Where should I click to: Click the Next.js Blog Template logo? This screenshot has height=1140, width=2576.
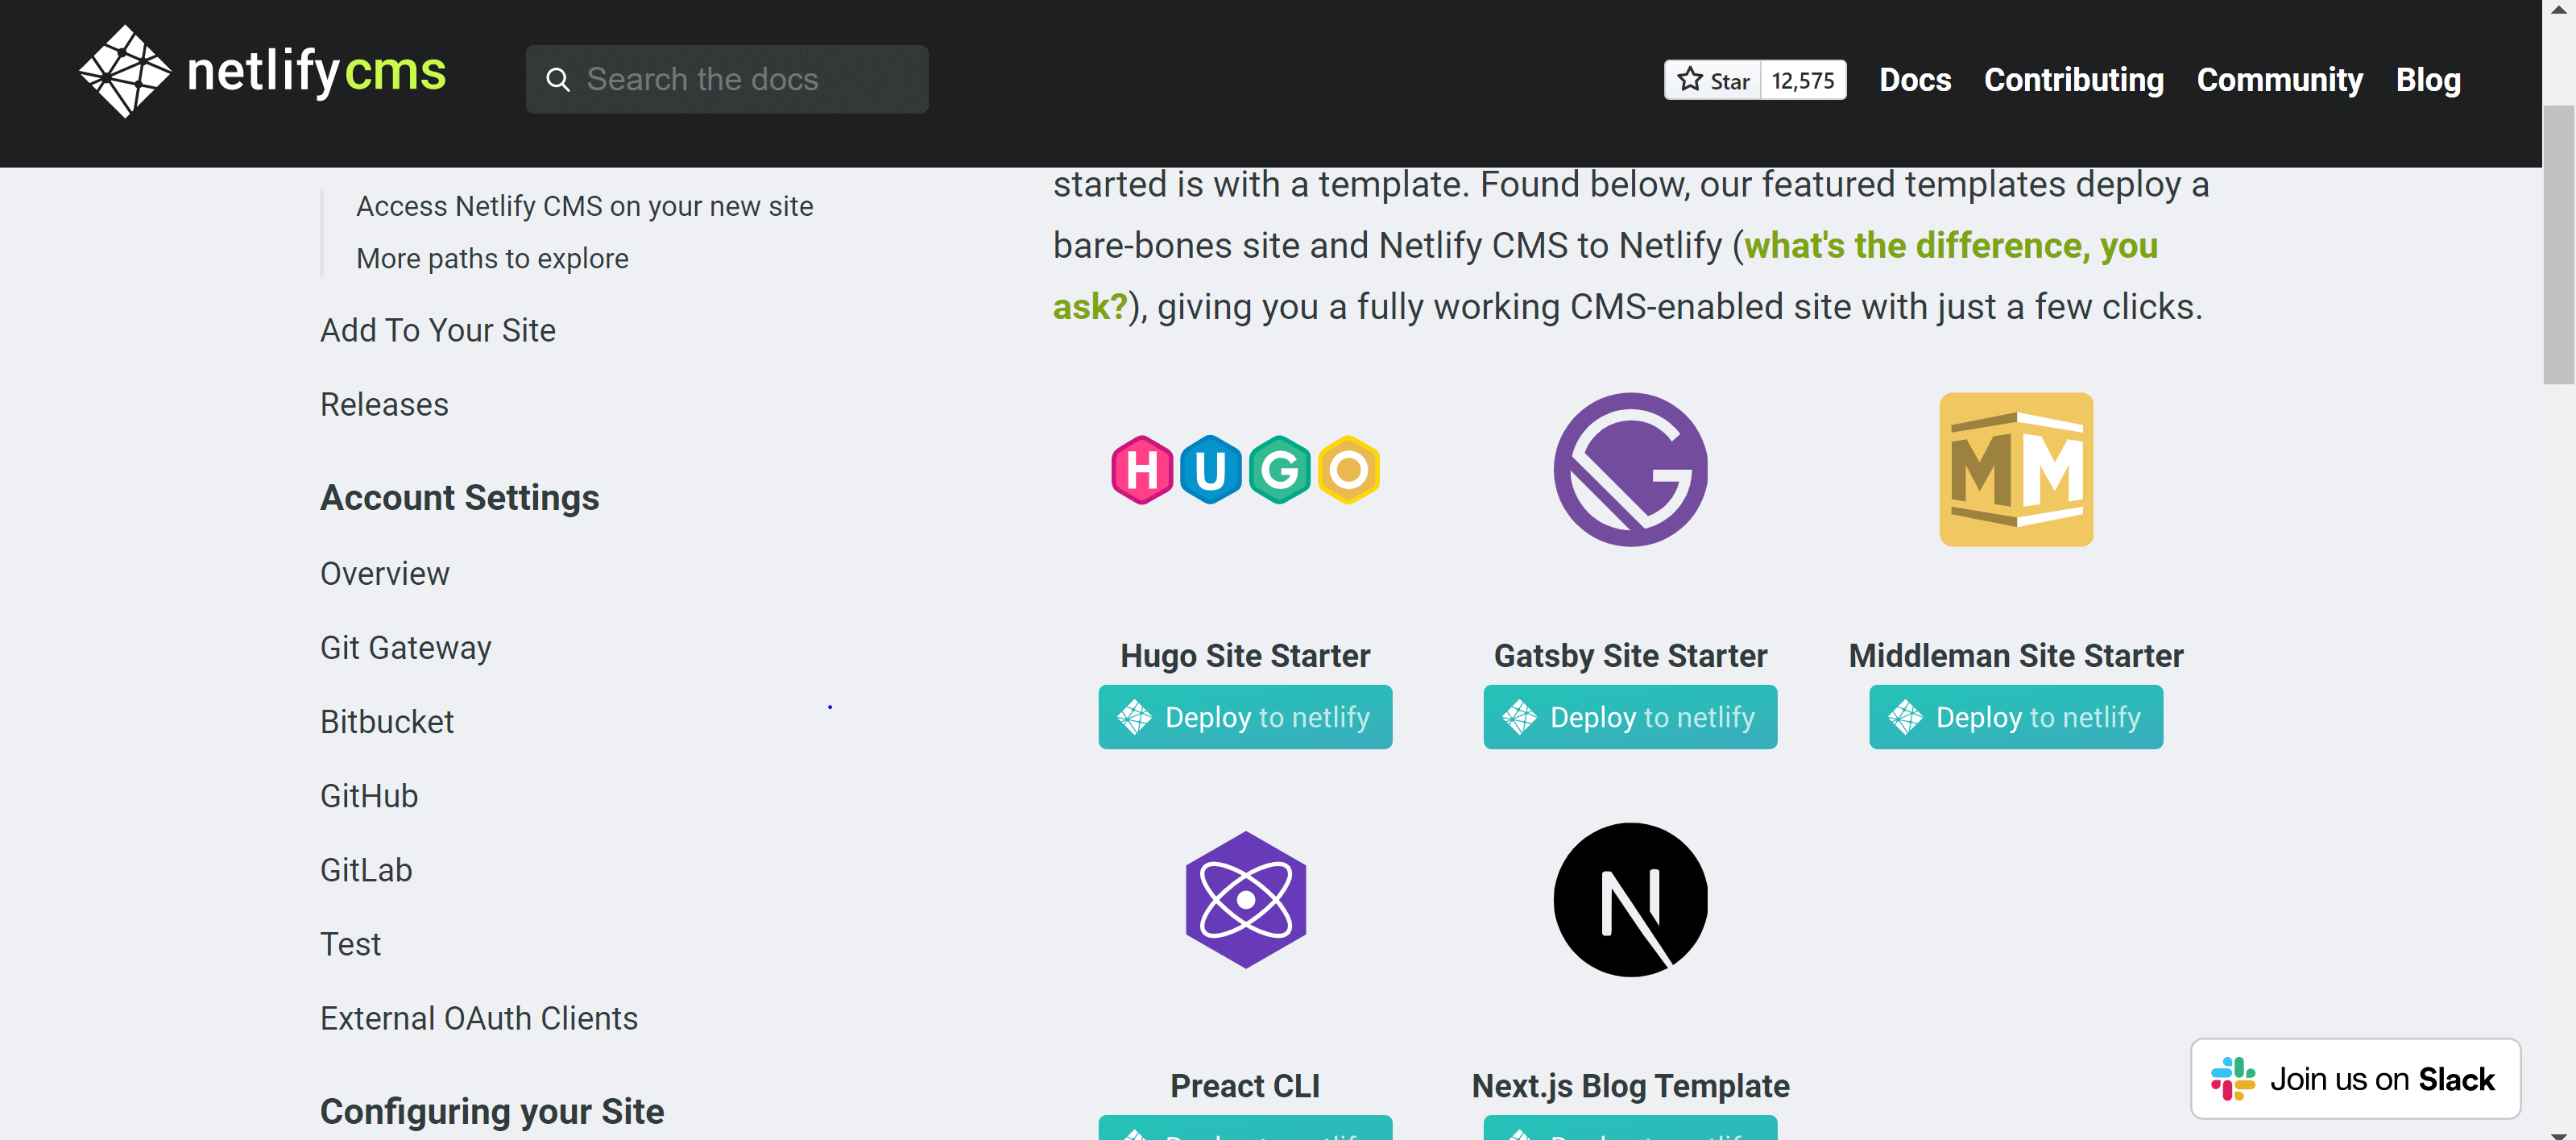(1630, 899)
